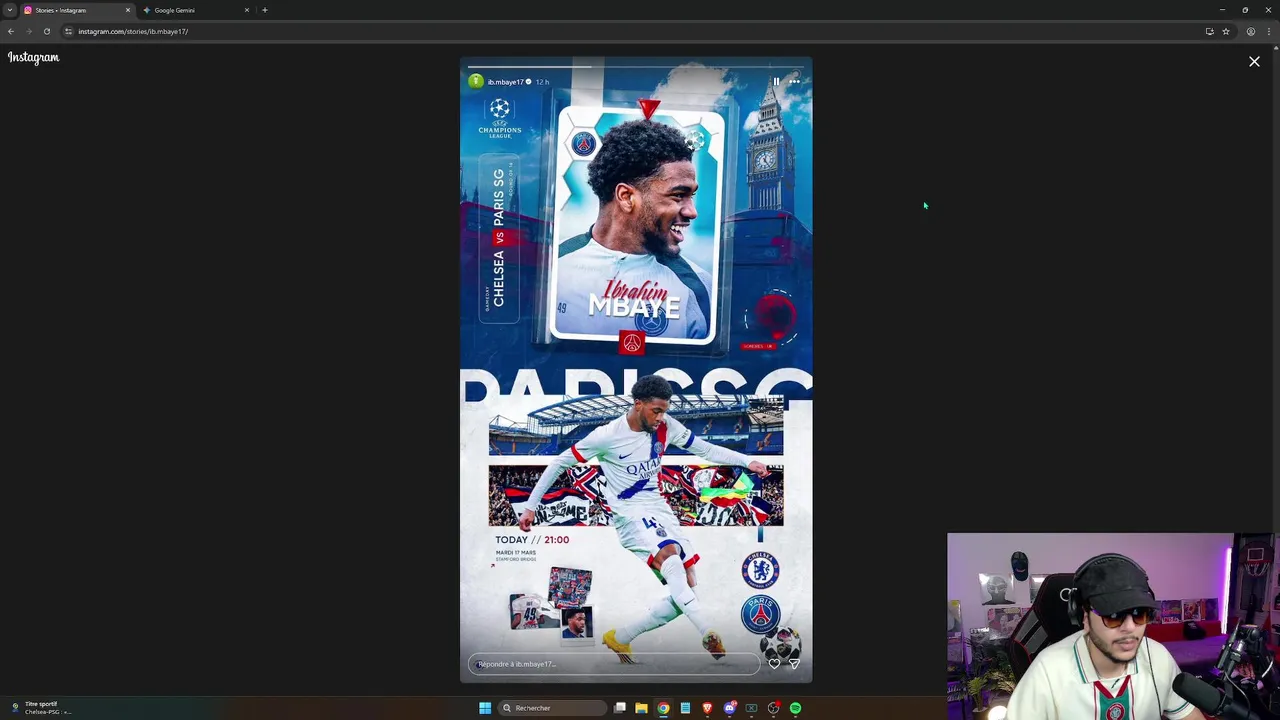Expand the tab search dropdown arrow
The height and width of the screenshot is (720, 1280).
(x=10, y=10)
